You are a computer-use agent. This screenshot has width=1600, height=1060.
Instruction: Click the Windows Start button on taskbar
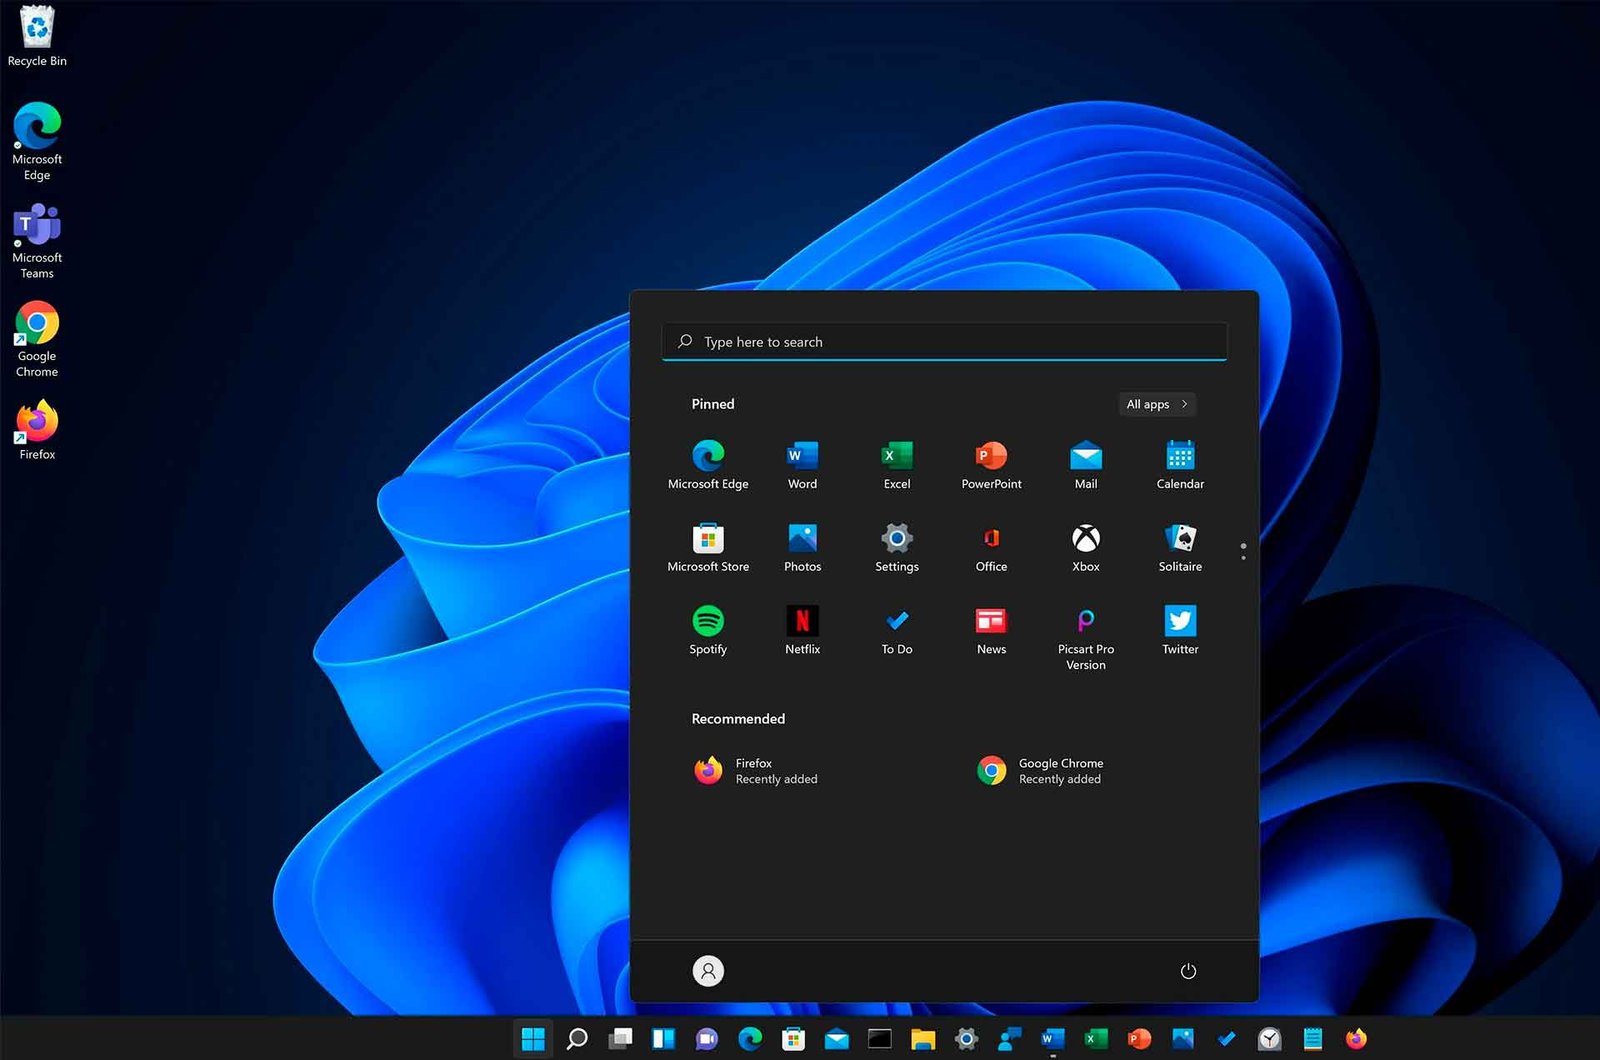[533, 1039]
